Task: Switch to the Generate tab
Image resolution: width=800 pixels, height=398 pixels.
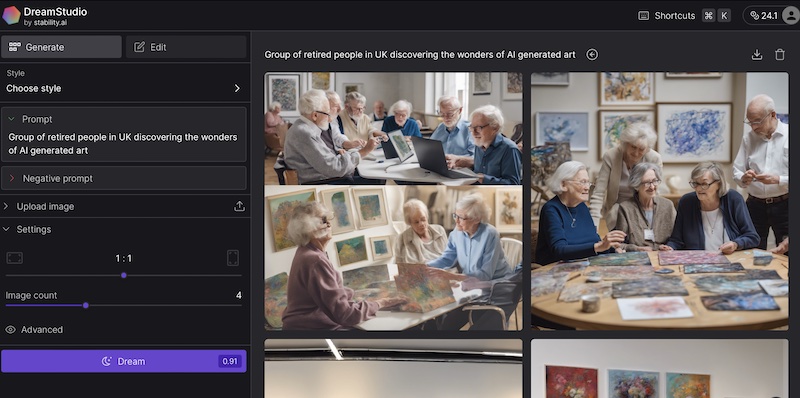Action: tap(61, 47)
